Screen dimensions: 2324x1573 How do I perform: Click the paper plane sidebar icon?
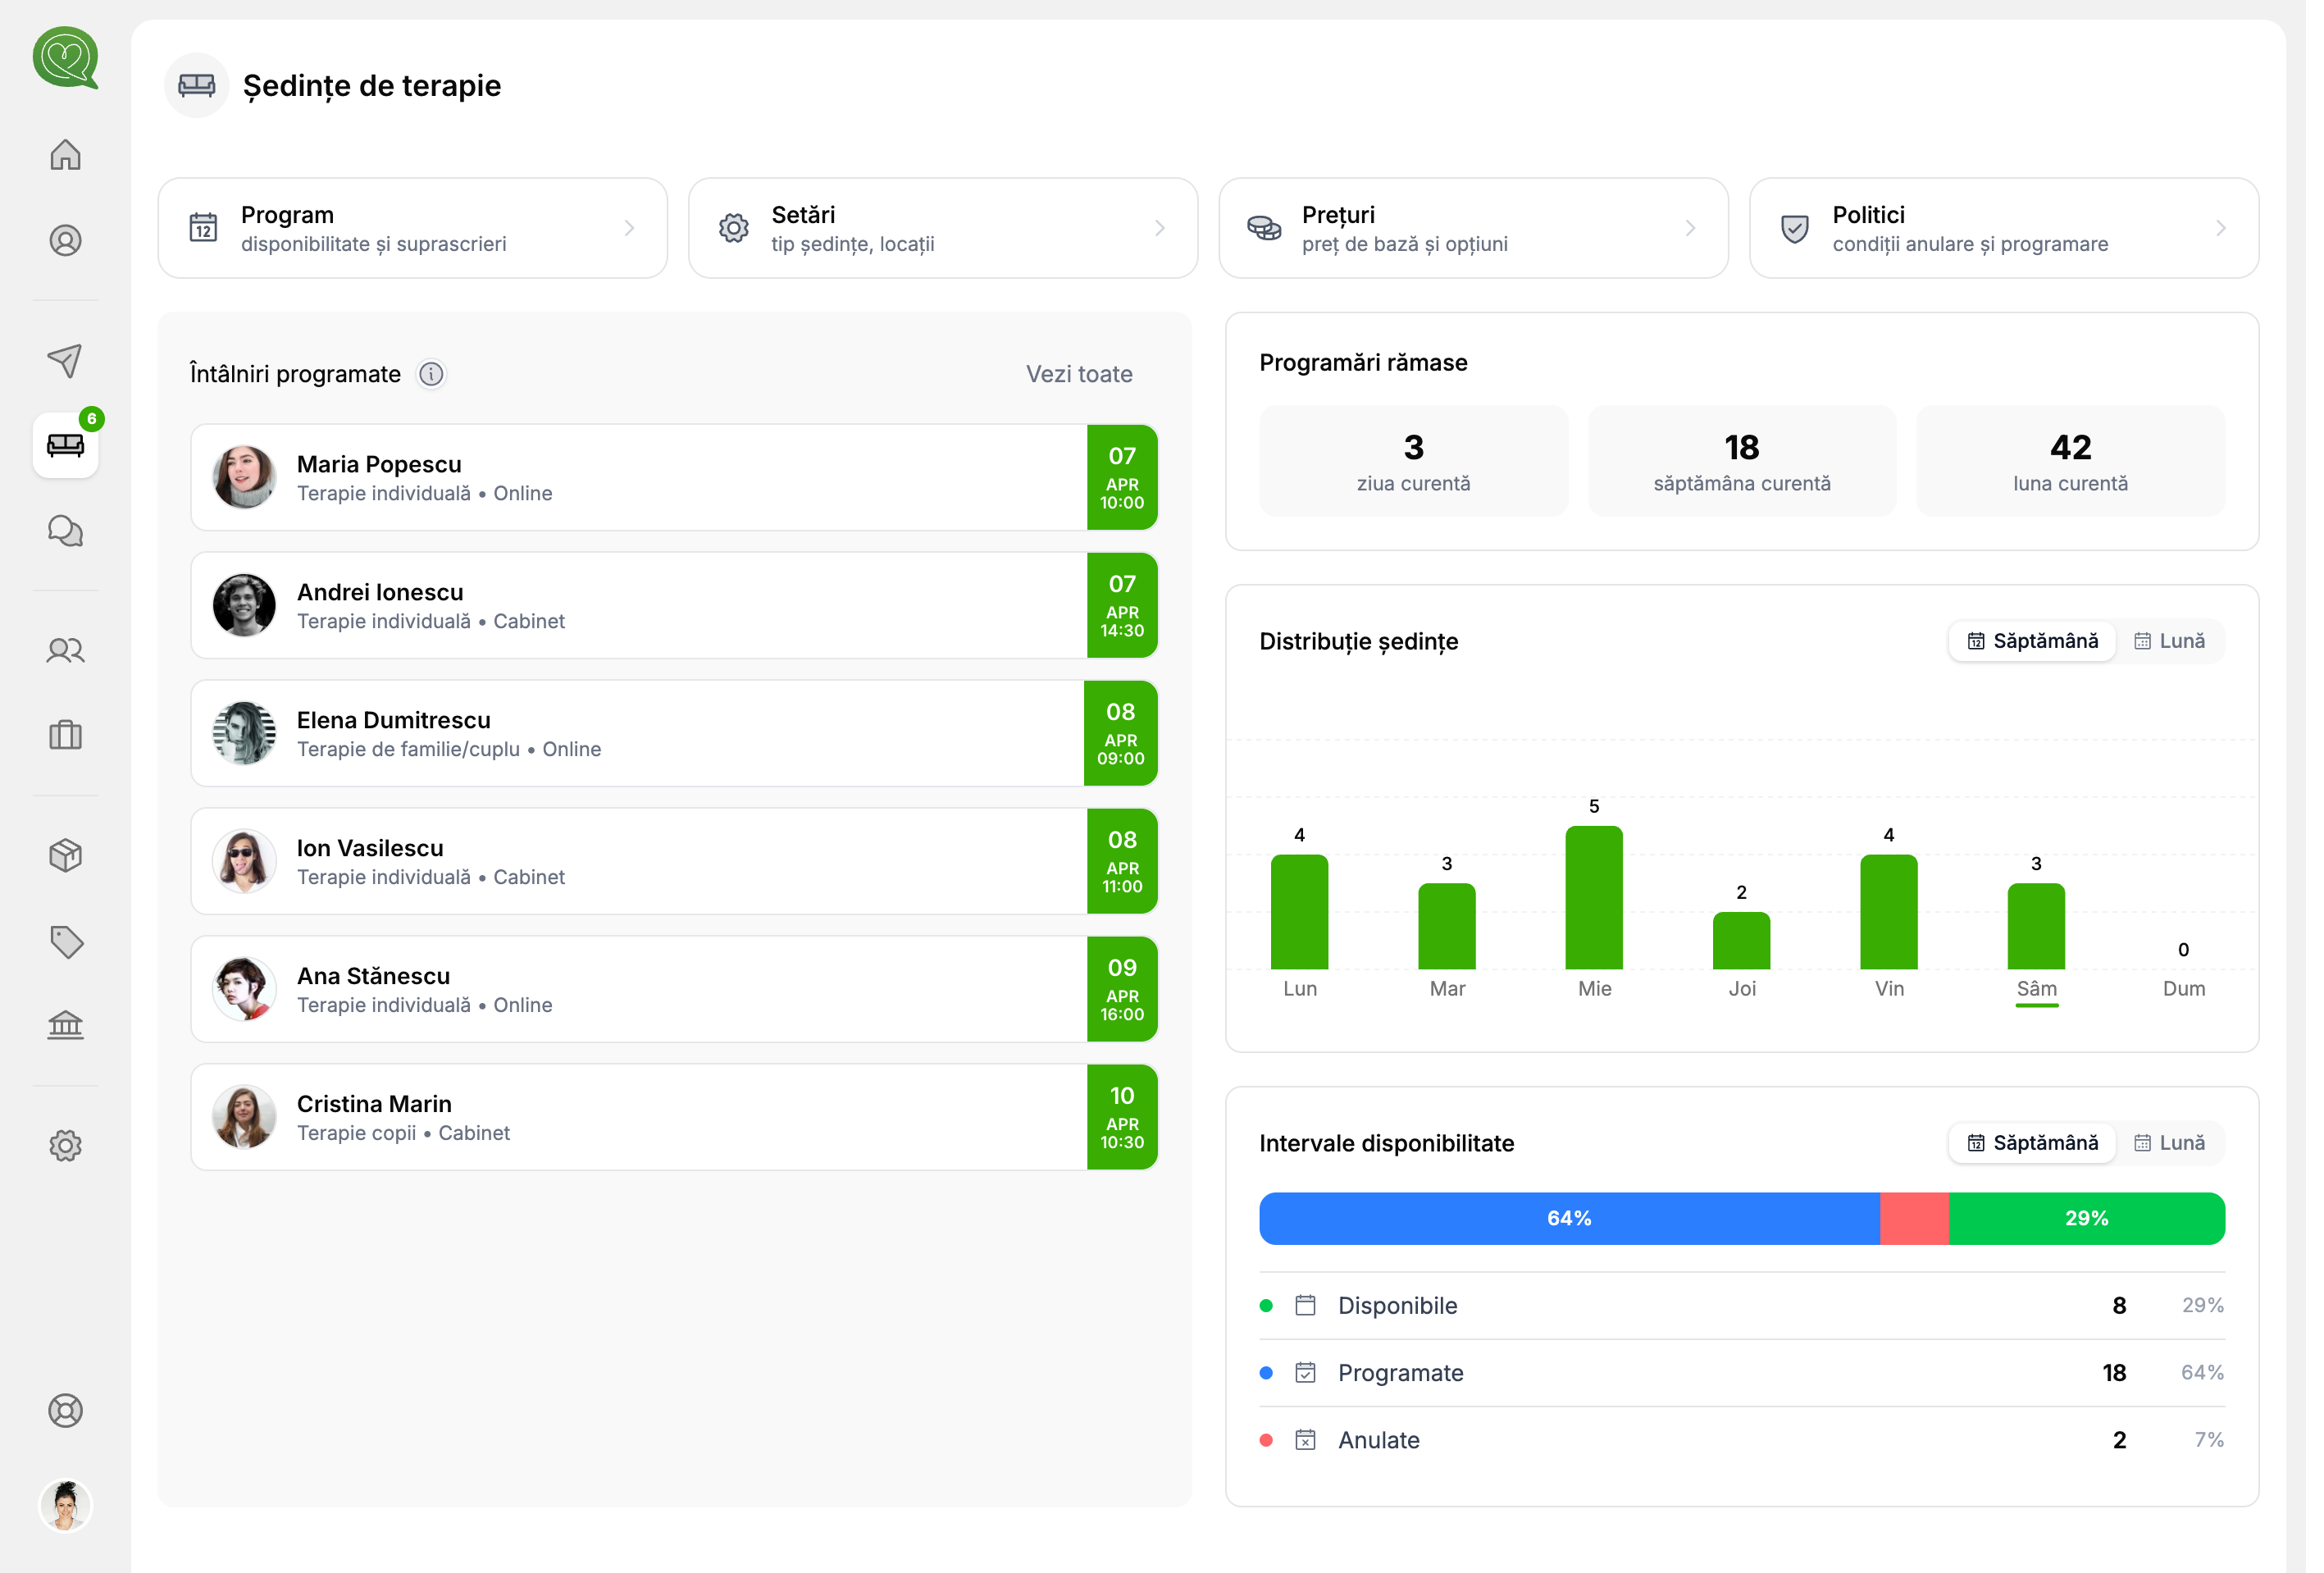pyautogui.click(x=65, y=361)
